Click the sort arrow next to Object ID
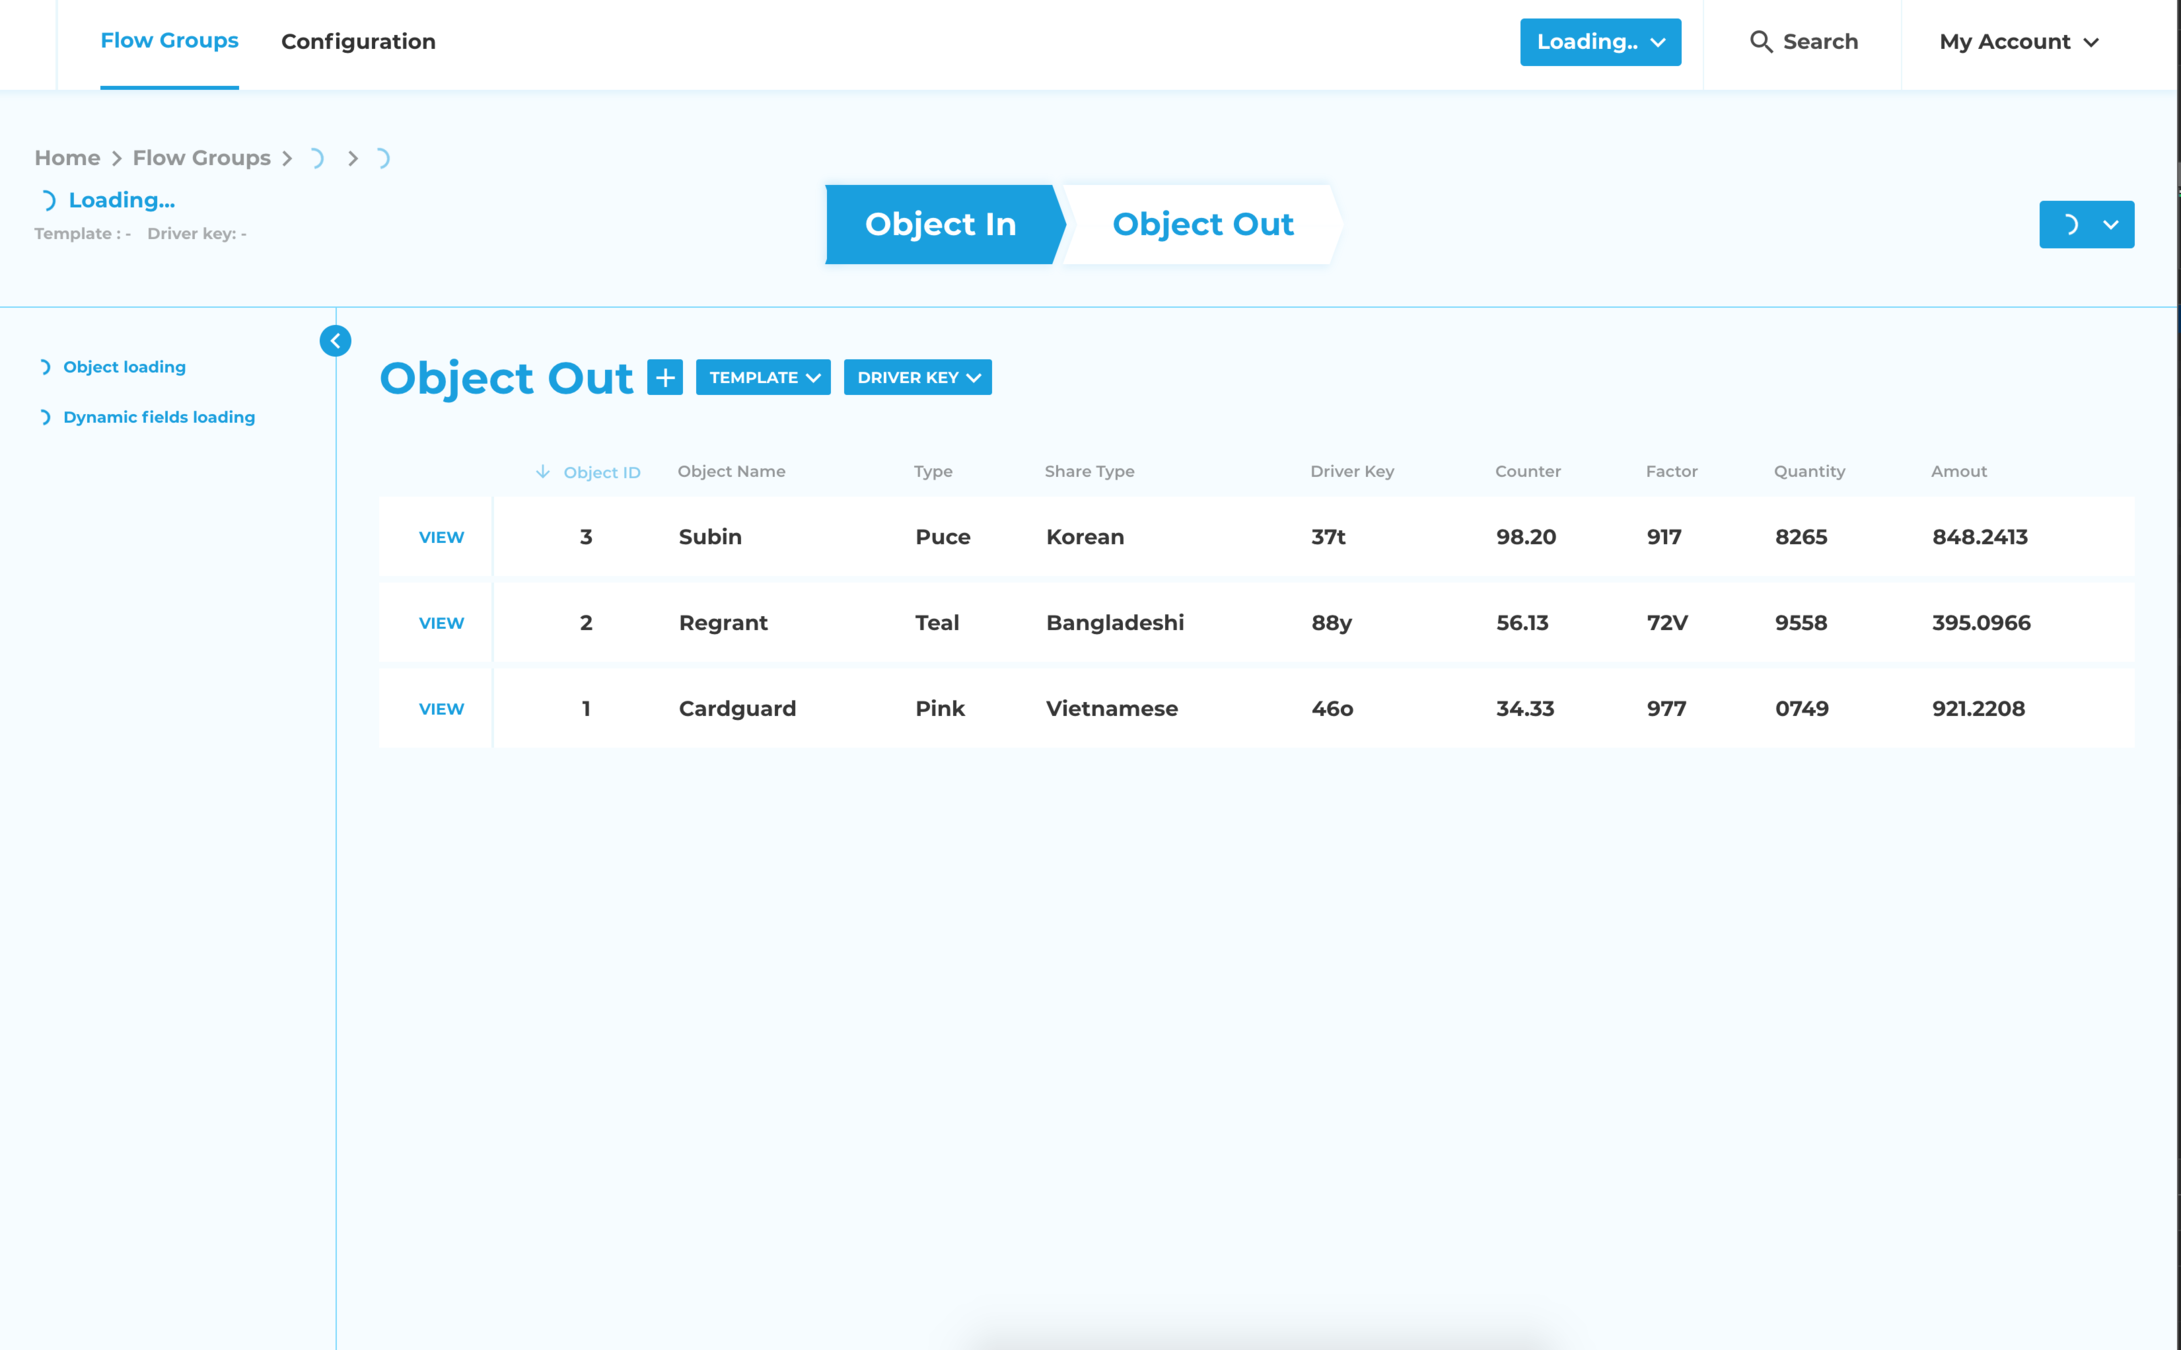The image size is (2181, 1350). pos(542,471)
